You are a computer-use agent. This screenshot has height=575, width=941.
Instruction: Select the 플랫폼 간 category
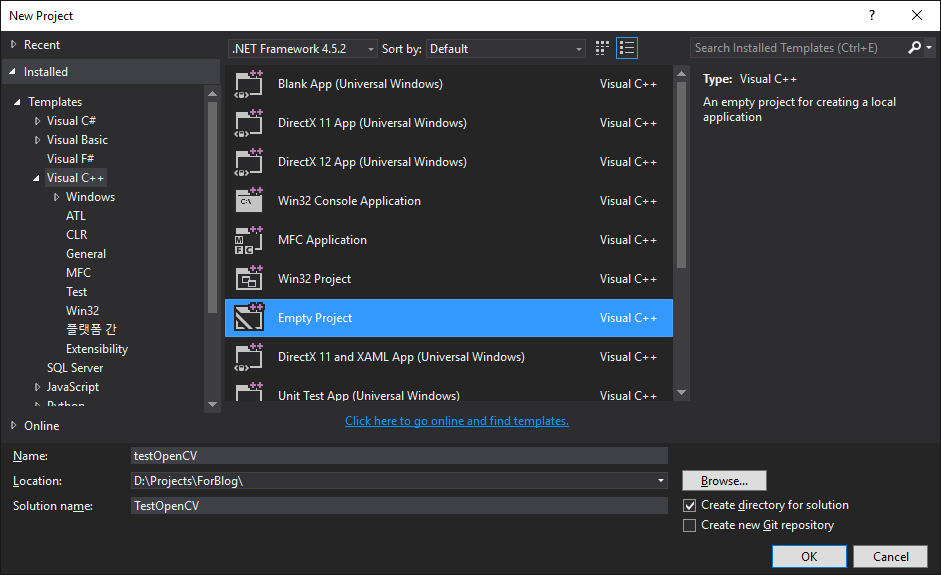click(91, 330)
